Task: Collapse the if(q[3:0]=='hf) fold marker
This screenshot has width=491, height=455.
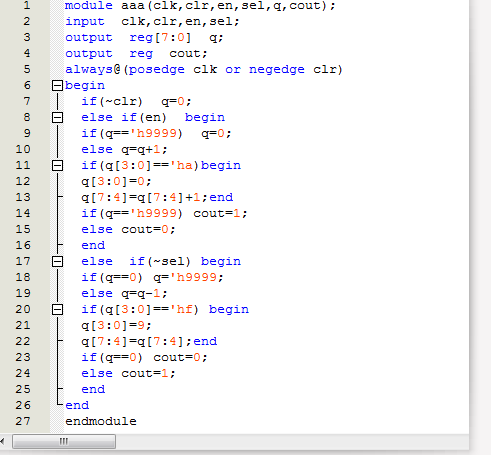Action: [57, 310]
